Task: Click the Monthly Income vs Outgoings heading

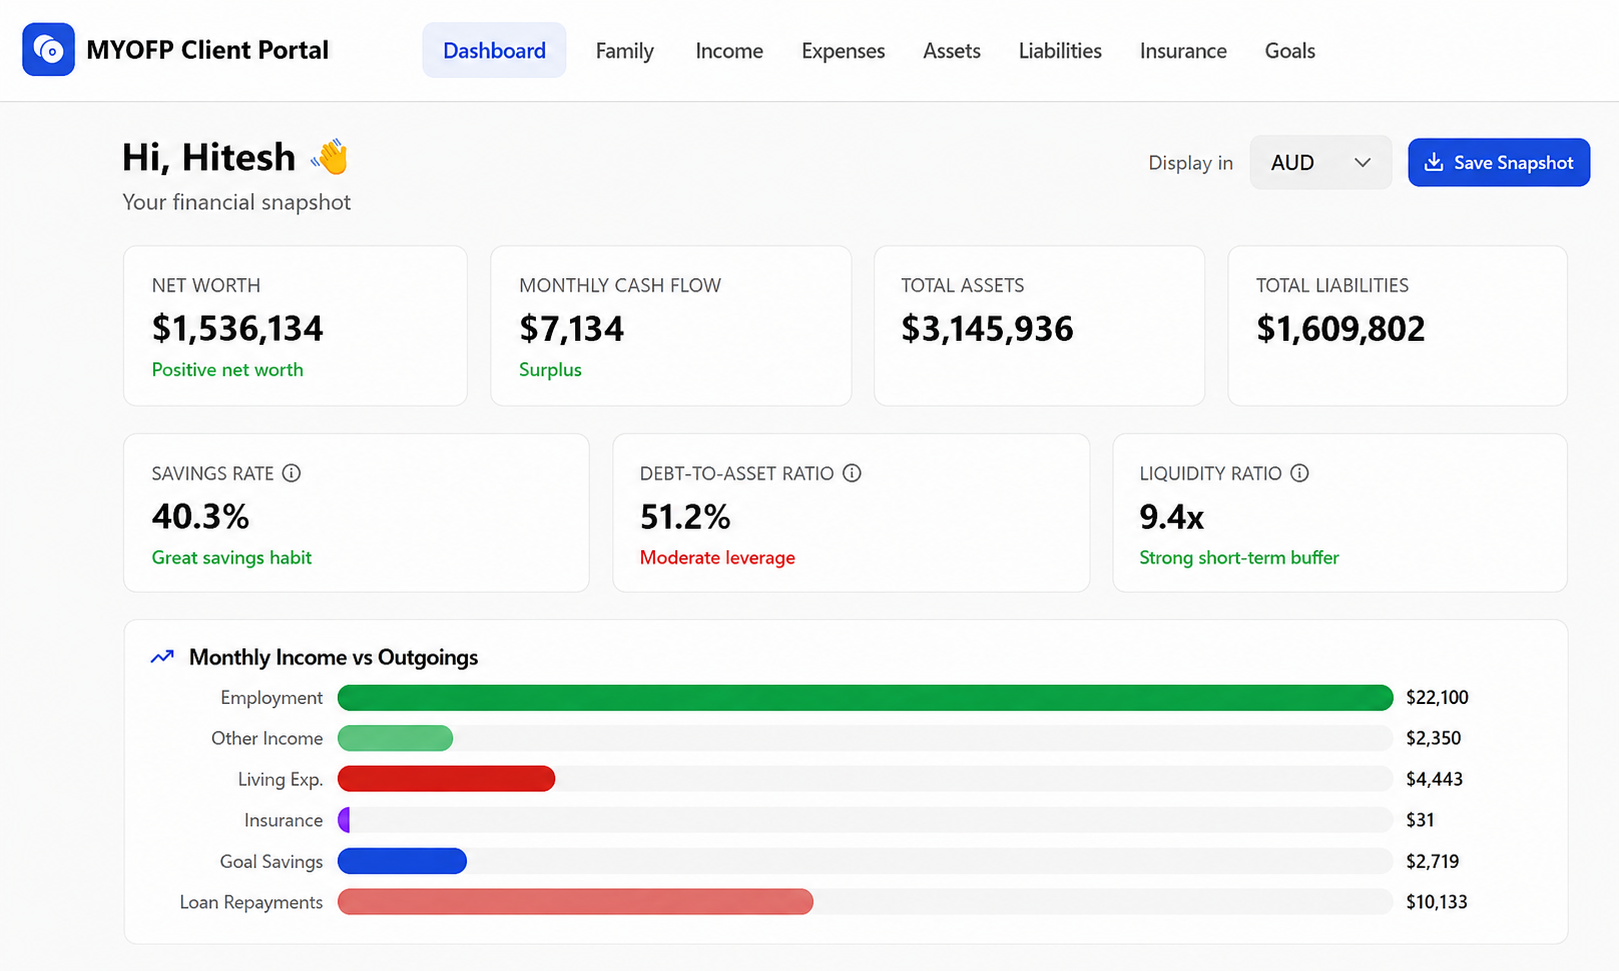Action: coord(333,657)
